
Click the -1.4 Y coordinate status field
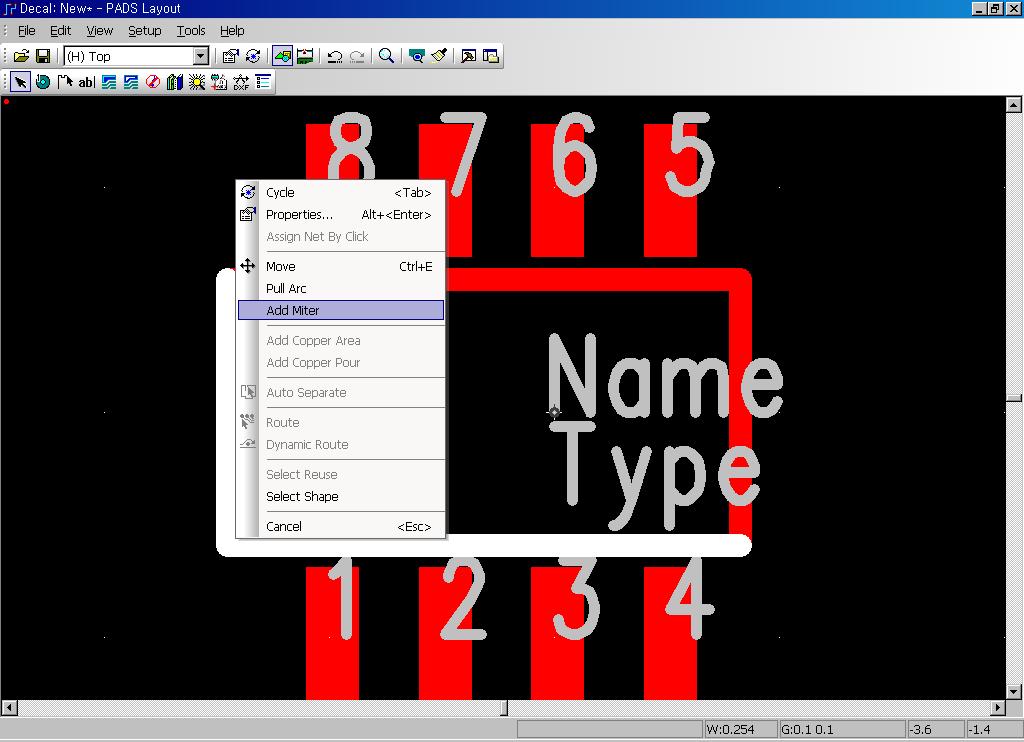tap(994, 730)
